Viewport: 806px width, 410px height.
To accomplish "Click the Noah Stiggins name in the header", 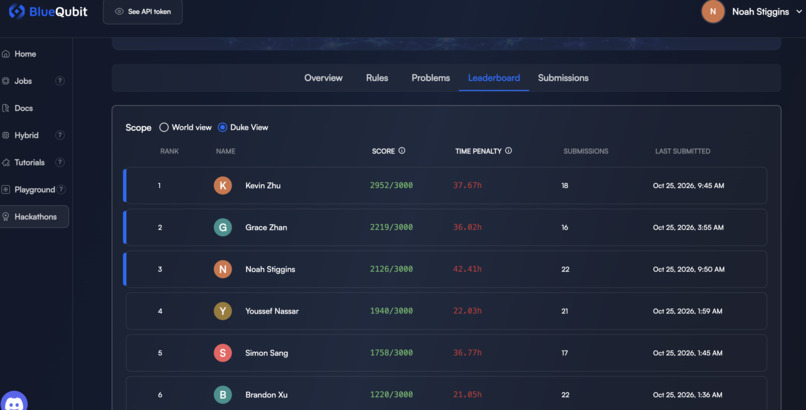I will [760, 12].
